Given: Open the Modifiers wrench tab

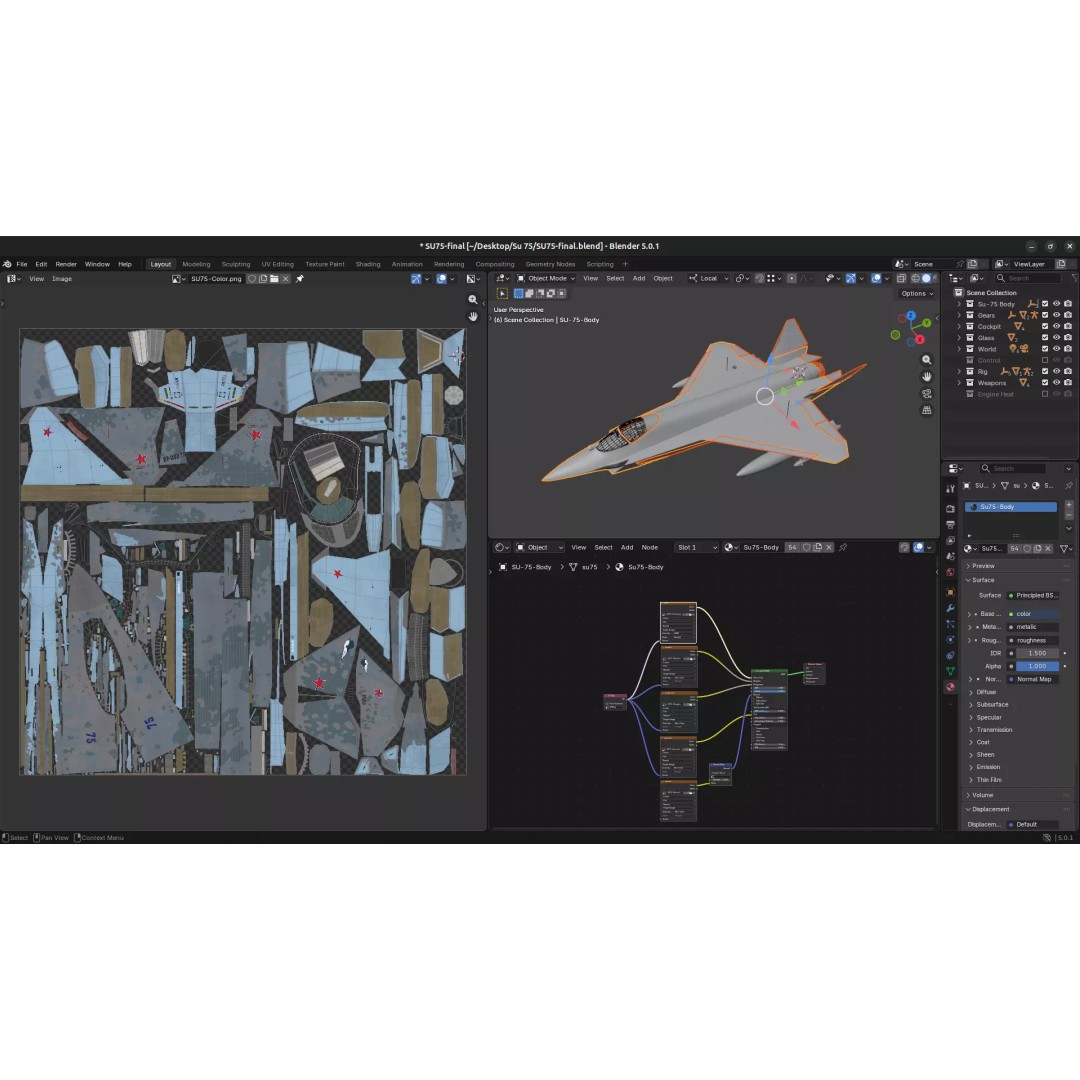Looking at the screenshot, I should pyautogui.click(x=951, y=608).
